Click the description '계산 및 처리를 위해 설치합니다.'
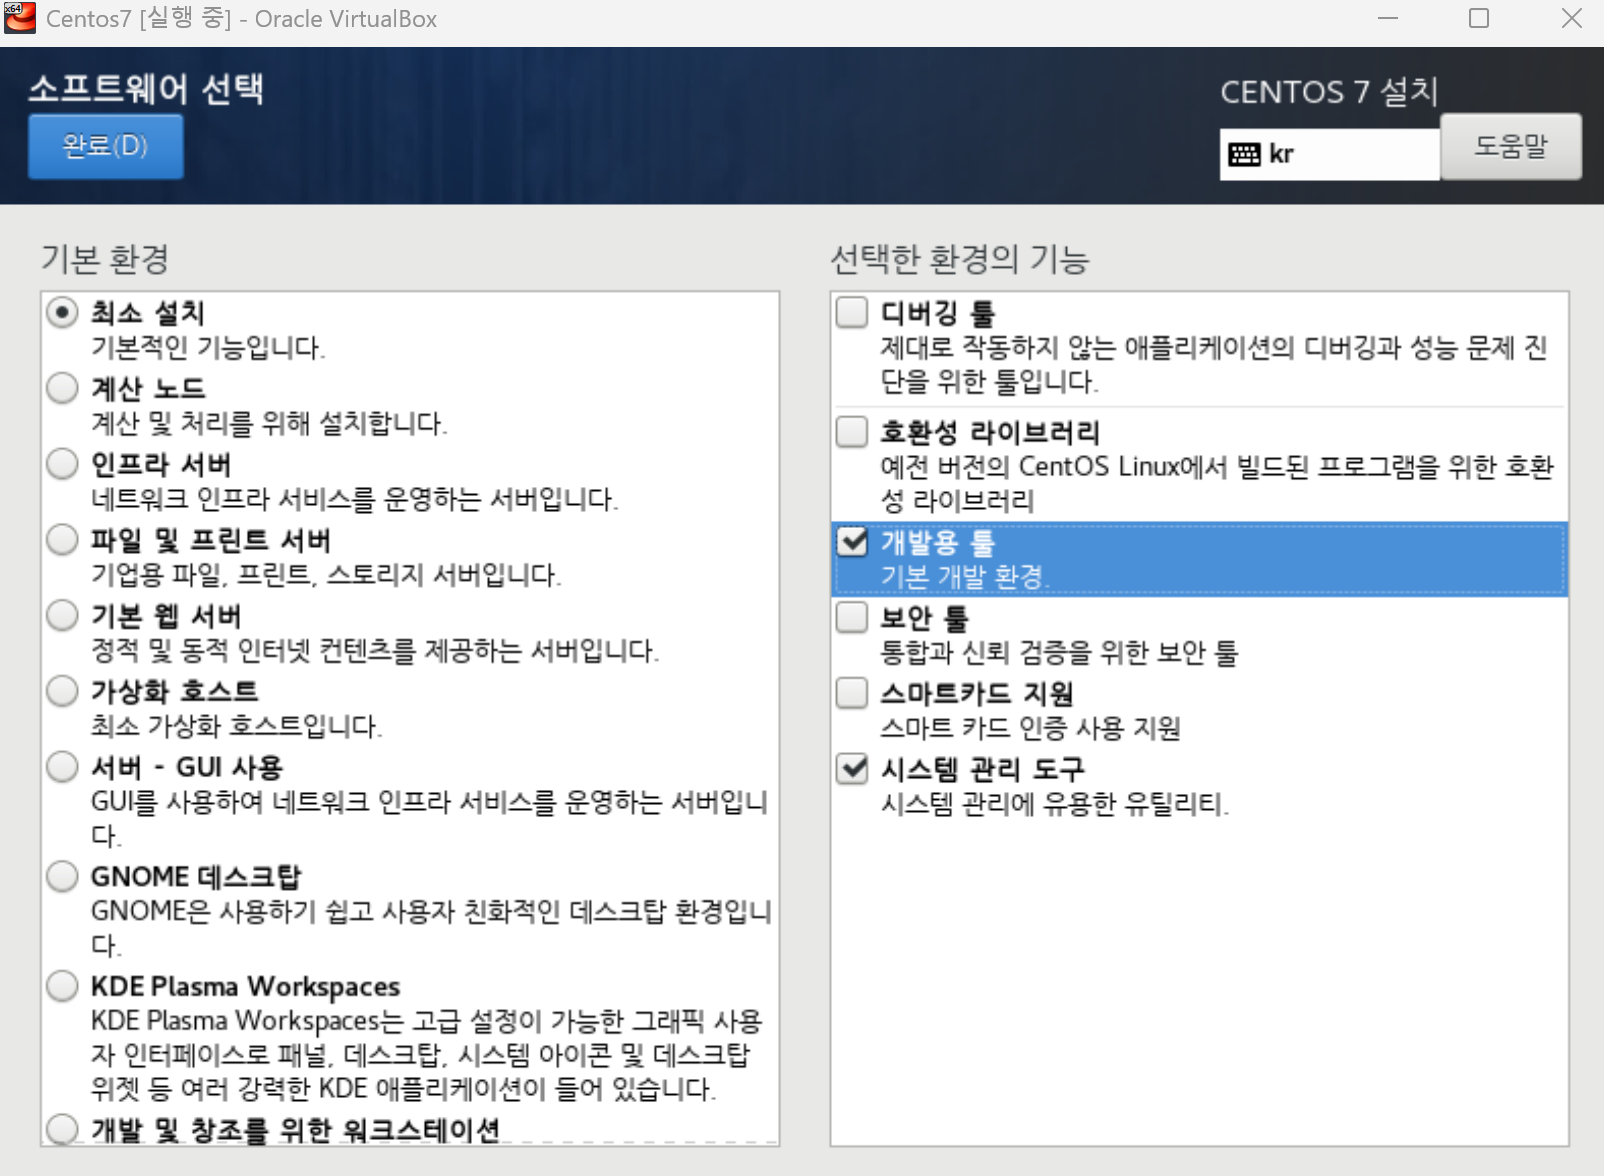 [269, 424]
